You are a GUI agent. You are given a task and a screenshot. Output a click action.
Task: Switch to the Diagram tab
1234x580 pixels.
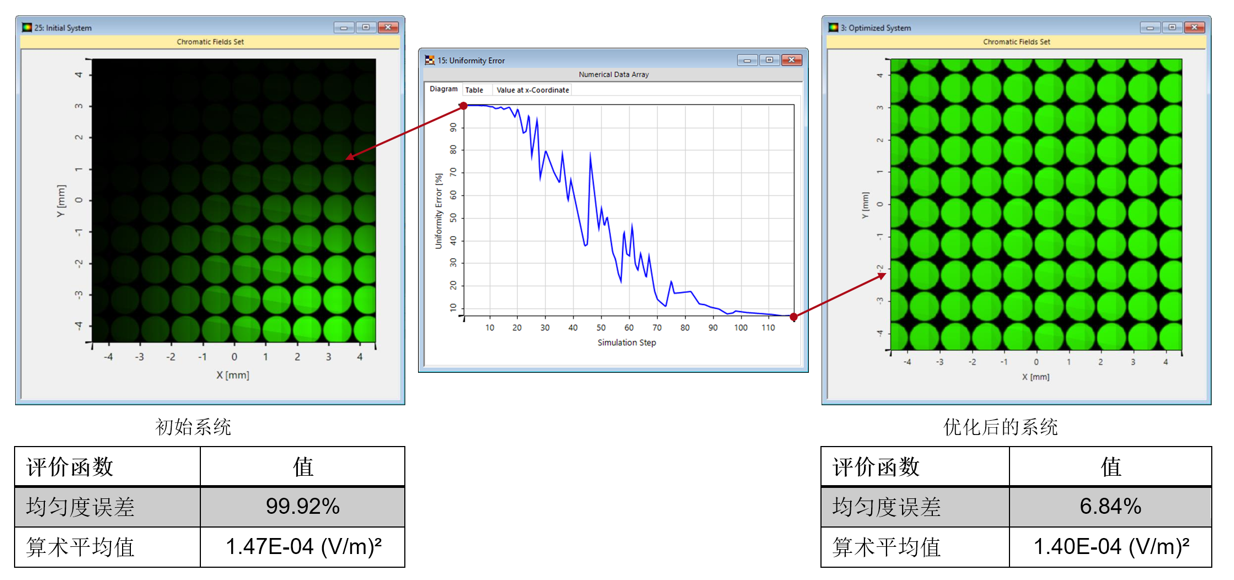(443, 89)
